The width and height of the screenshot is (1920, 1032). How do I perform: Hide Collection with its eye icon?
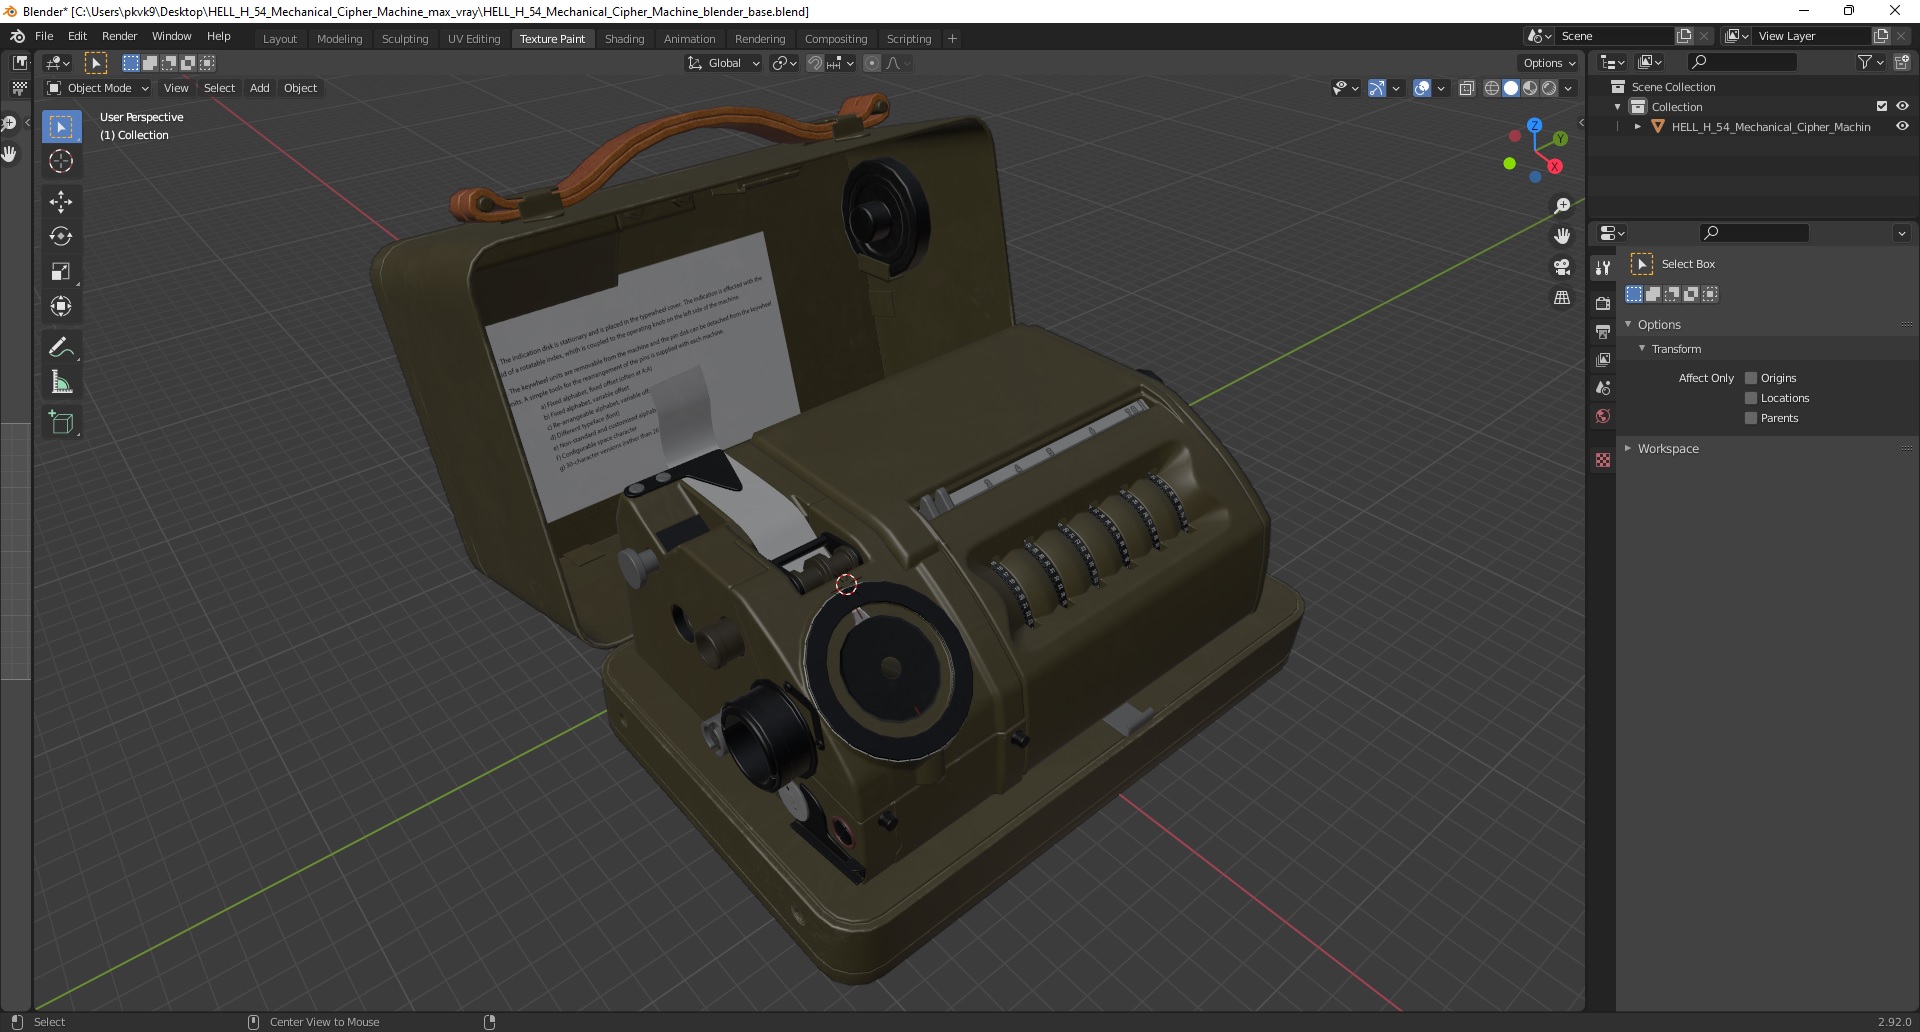click(x=1902, y=106)
